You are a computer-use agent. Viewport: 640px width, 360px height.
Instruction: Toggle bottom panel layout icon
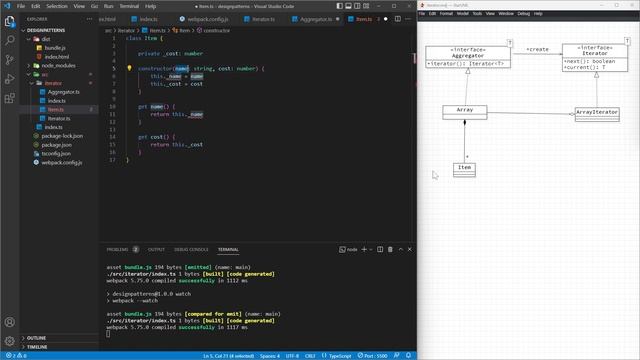click(x=349, y=6)
